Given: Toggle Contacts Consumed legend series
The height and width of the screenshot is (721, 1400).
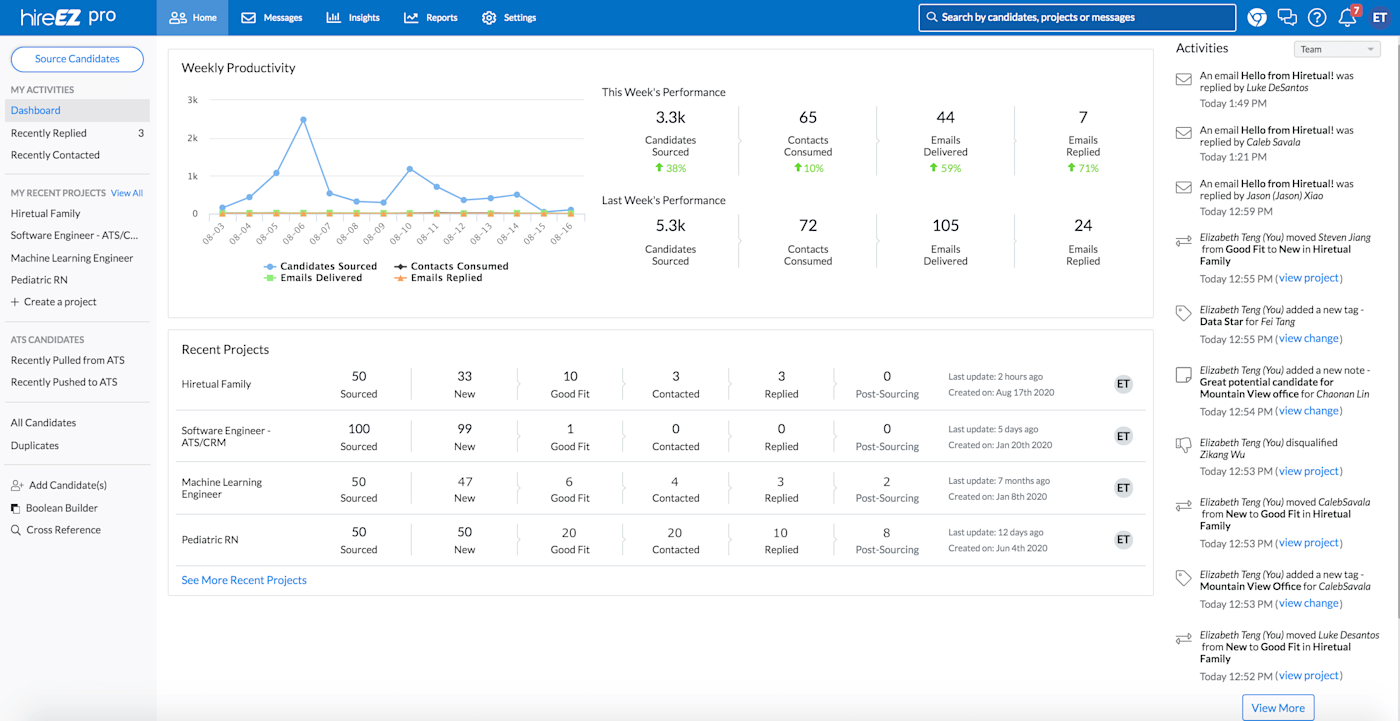Looking at the screenshot, I should pos(450,267).
